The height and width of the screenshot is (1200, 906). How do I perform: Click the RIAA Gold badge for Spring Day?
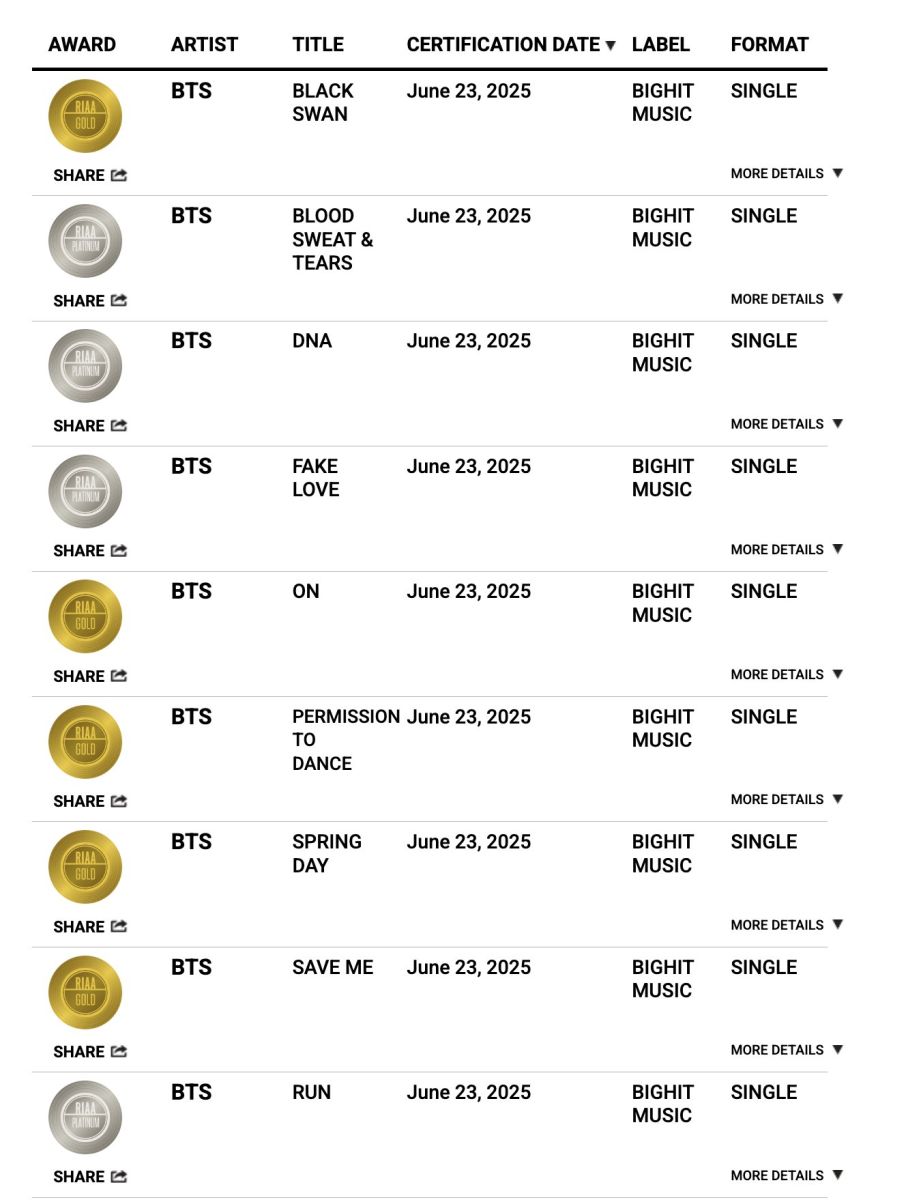[x=85, y=867]
